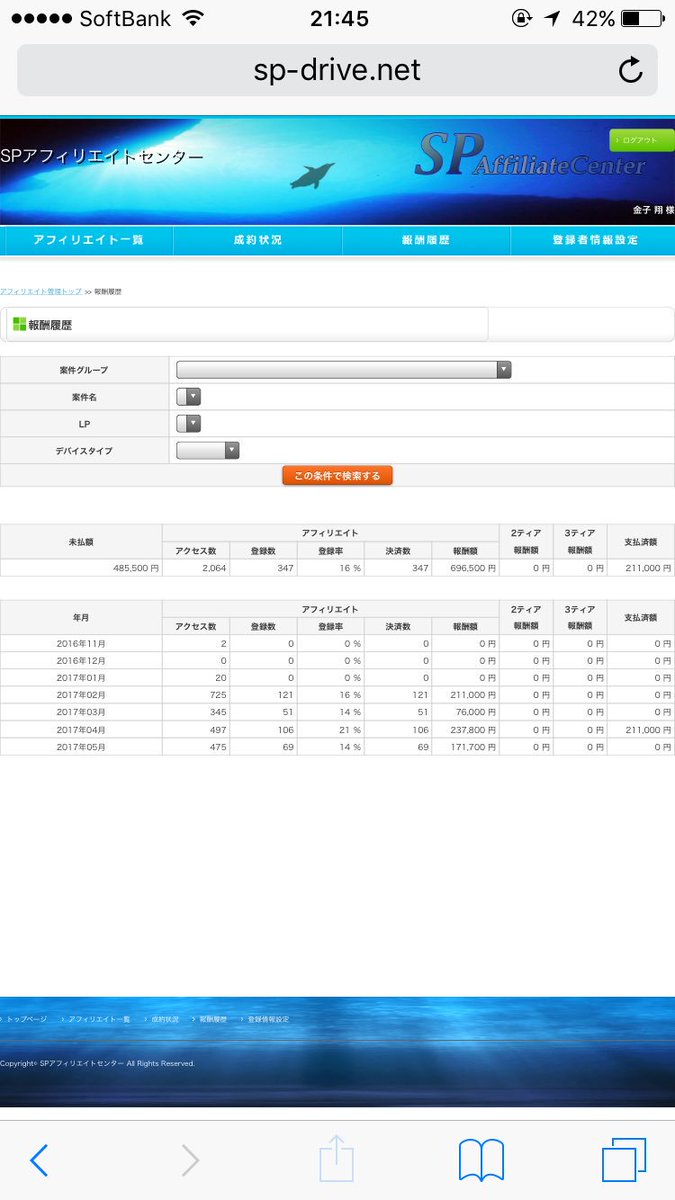Open the 登録者情報設定 tab
The height and width of the screenshot is (1200, 675).
click(x=594, y=240)
